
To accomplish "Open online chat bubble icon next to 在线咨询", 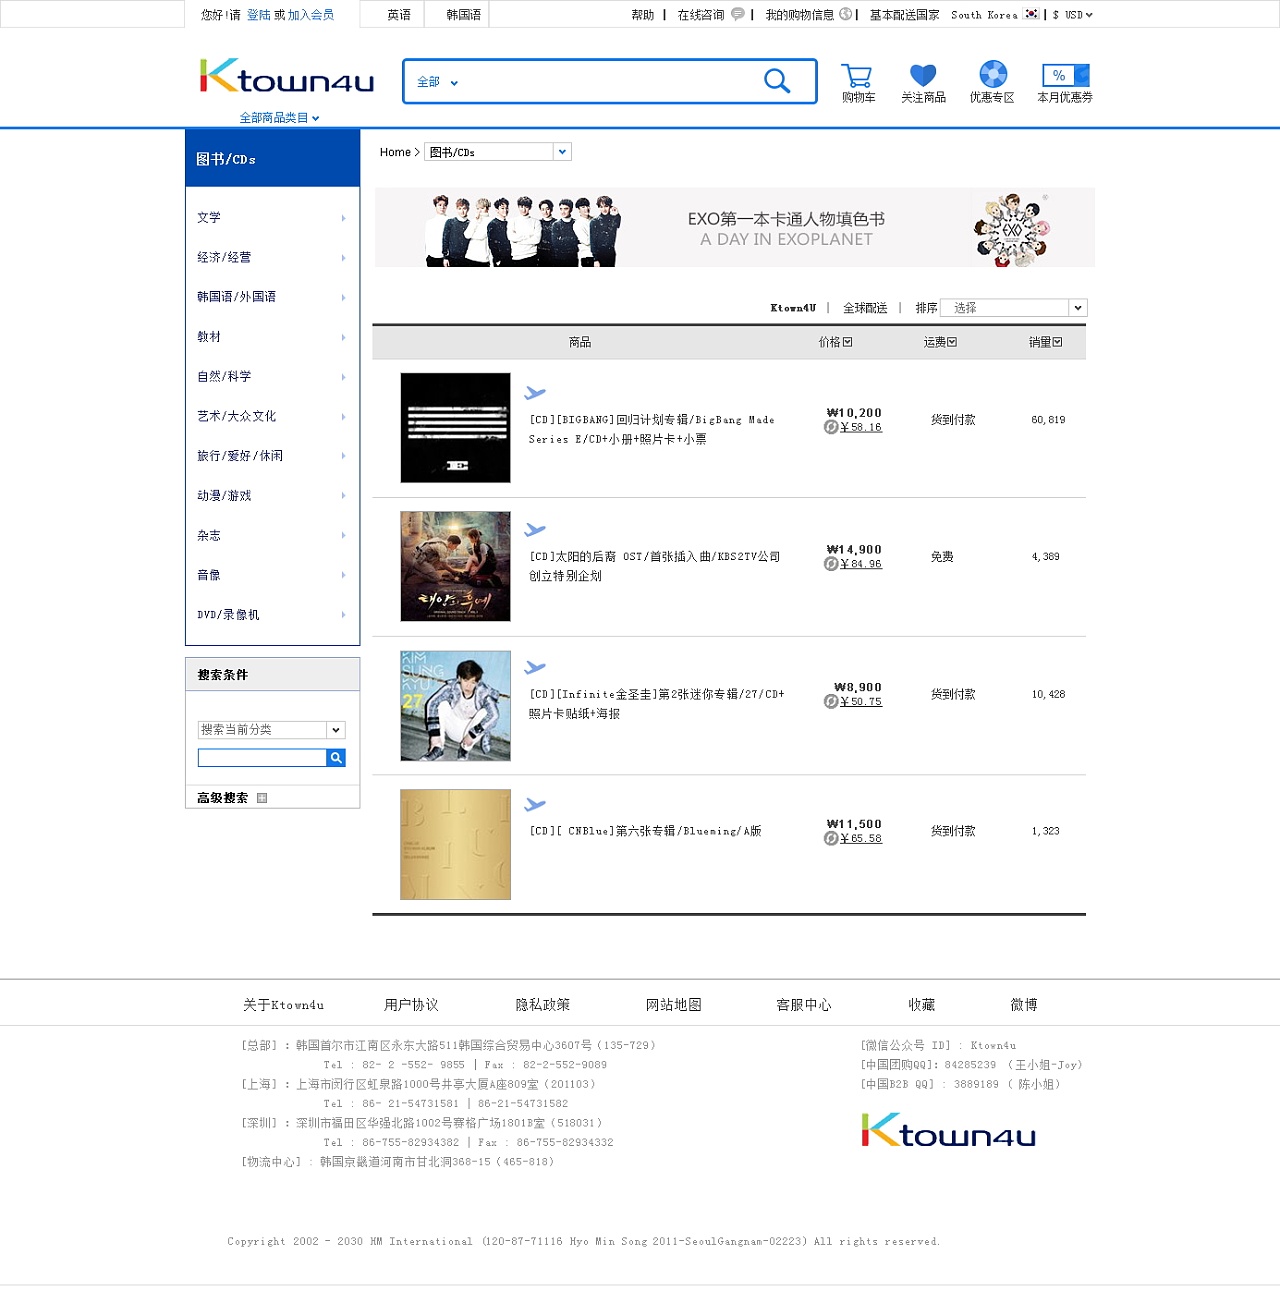I will (737, 15).
